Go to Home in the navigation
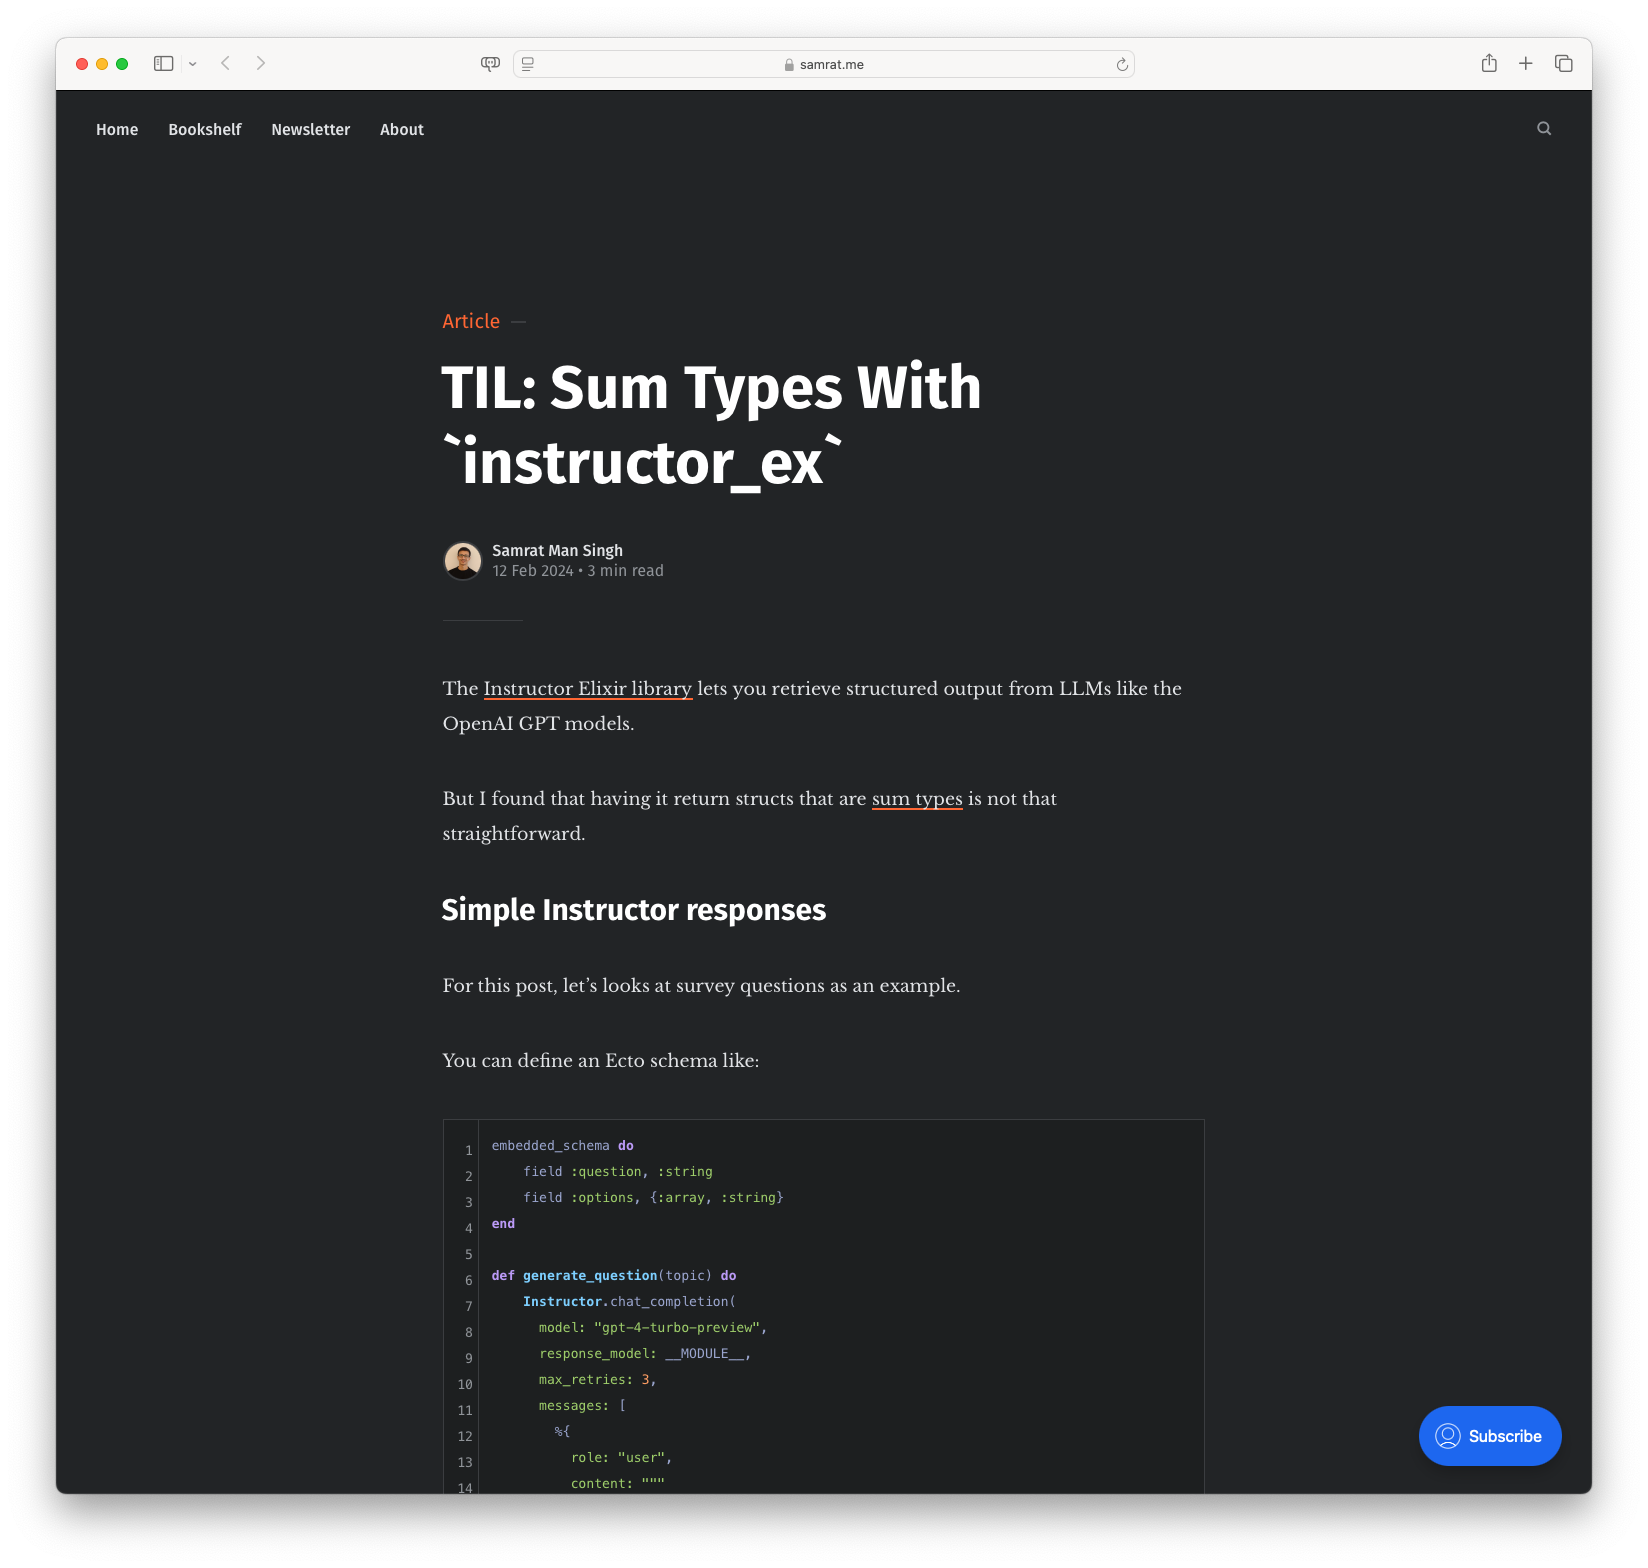Viewport: 1648px width, 1568px height. (117, 129)
